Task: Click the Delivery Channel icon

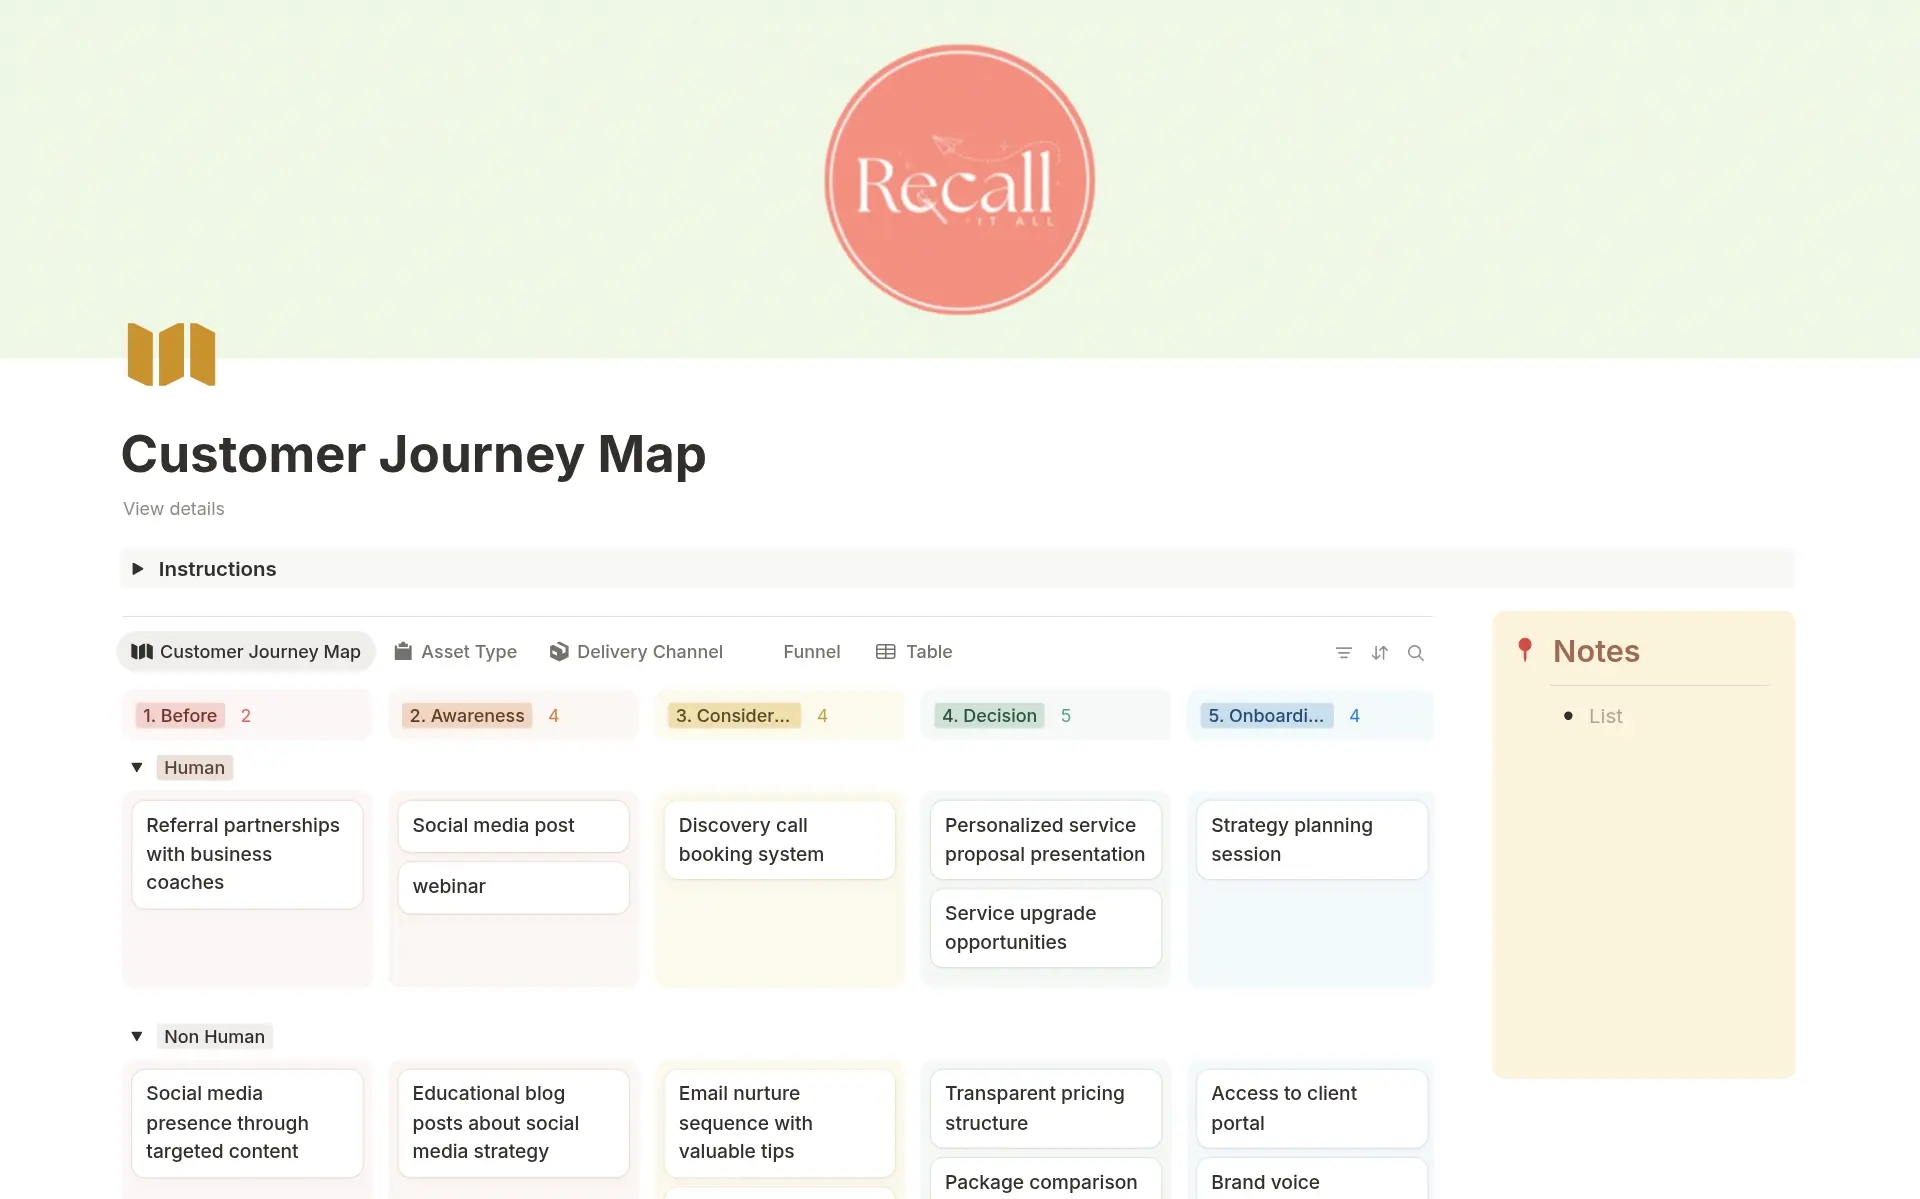Action: pyautogui.click(x=560, y=651)
